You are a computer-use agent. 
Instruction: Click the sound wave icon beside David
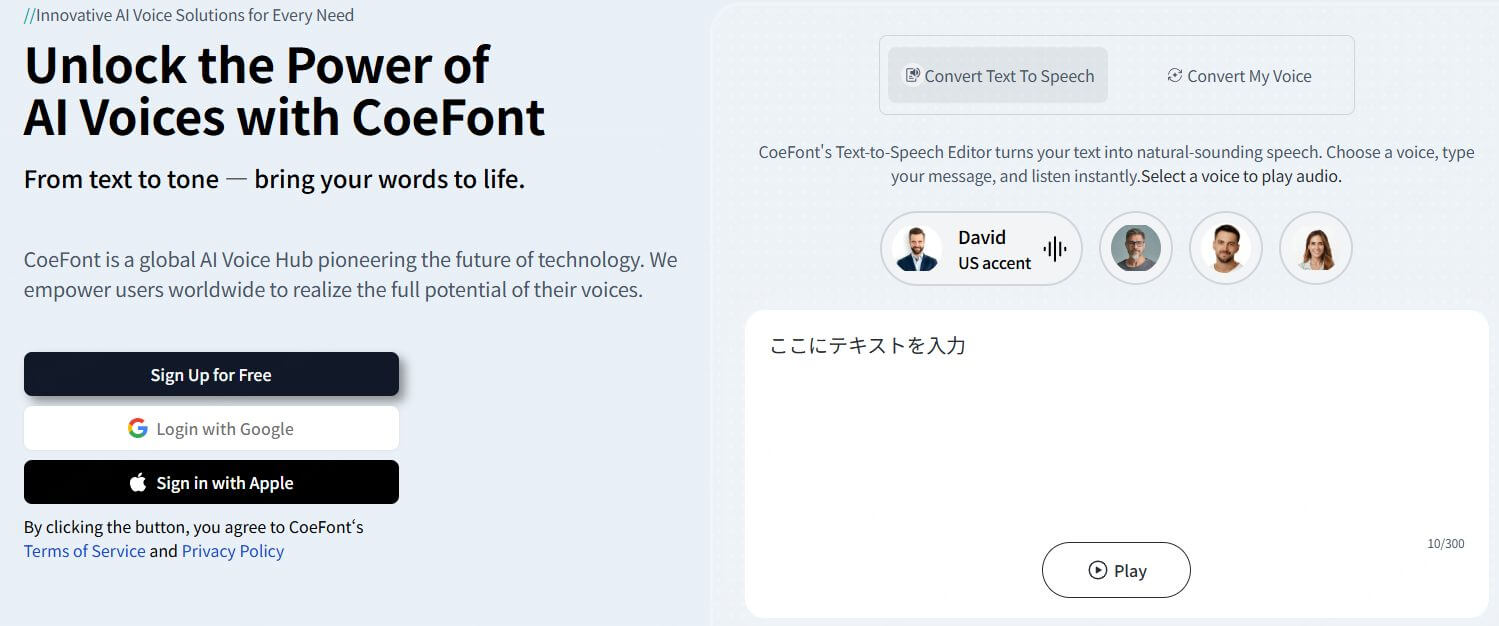point(1055,249)
